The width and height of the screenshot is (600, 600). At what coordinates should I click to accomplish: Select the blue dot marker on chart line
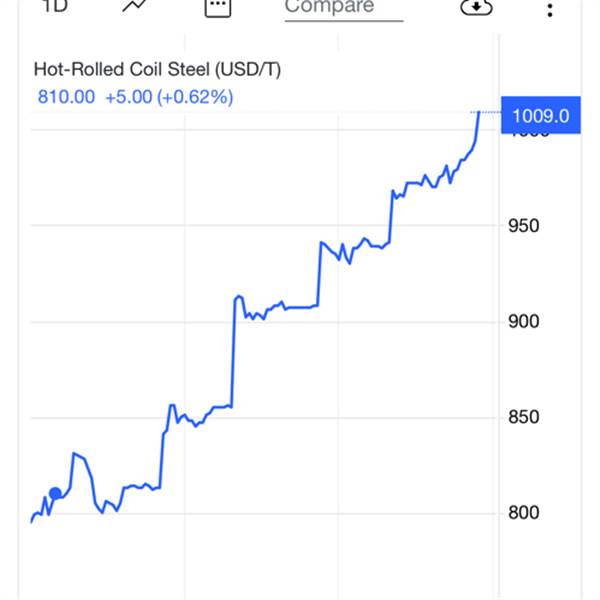click(55, 494)
